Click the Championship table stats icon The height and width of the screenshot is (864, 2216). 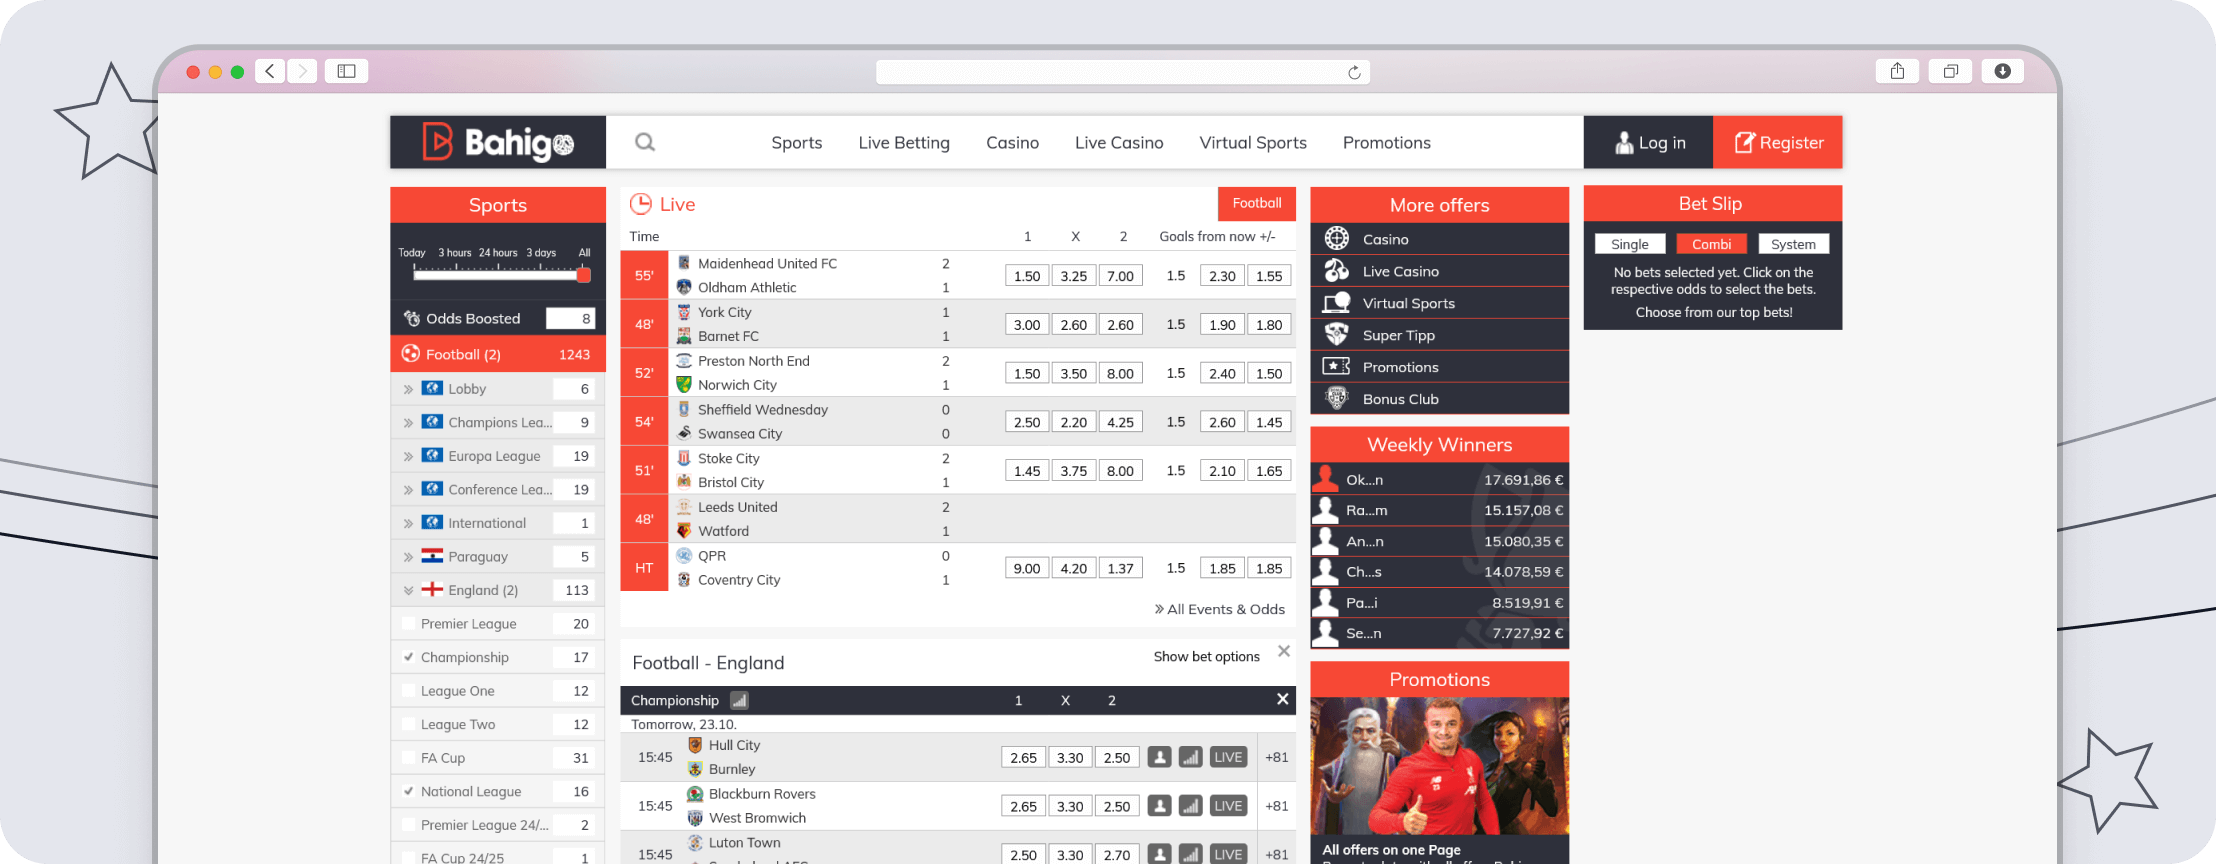pos(739,700)
